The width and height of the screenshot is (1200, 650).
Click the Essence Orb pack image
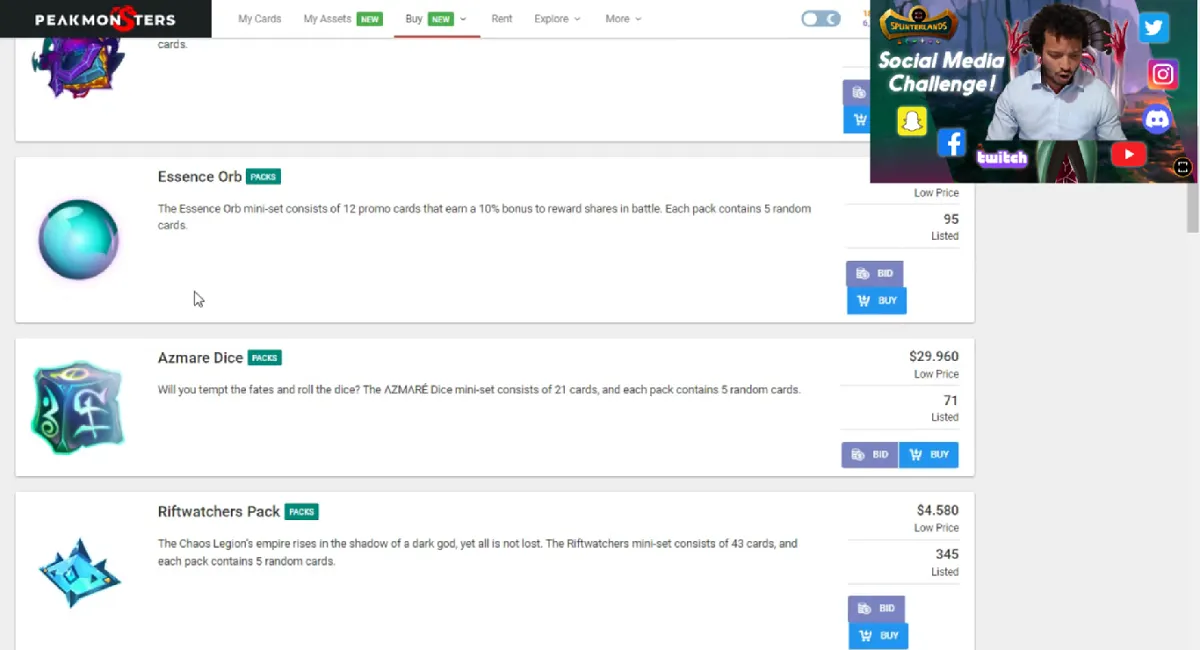coord(78,240)
